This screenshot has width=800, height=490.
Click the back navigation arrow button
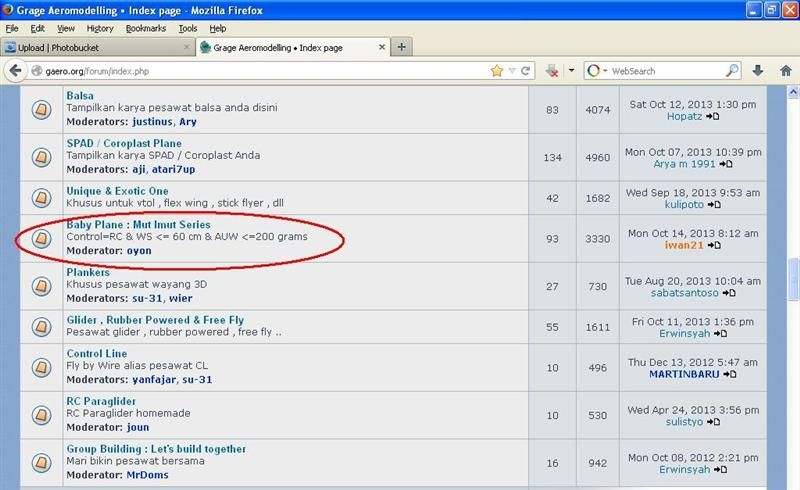tap(16, 71)
